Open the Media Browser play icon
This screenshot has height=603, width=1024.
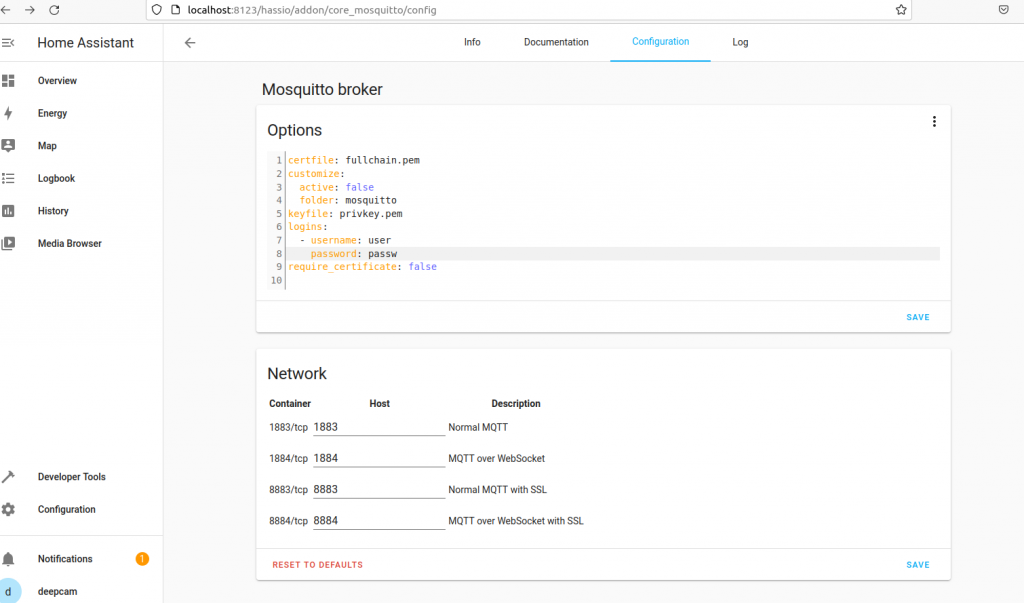point(8,243)
